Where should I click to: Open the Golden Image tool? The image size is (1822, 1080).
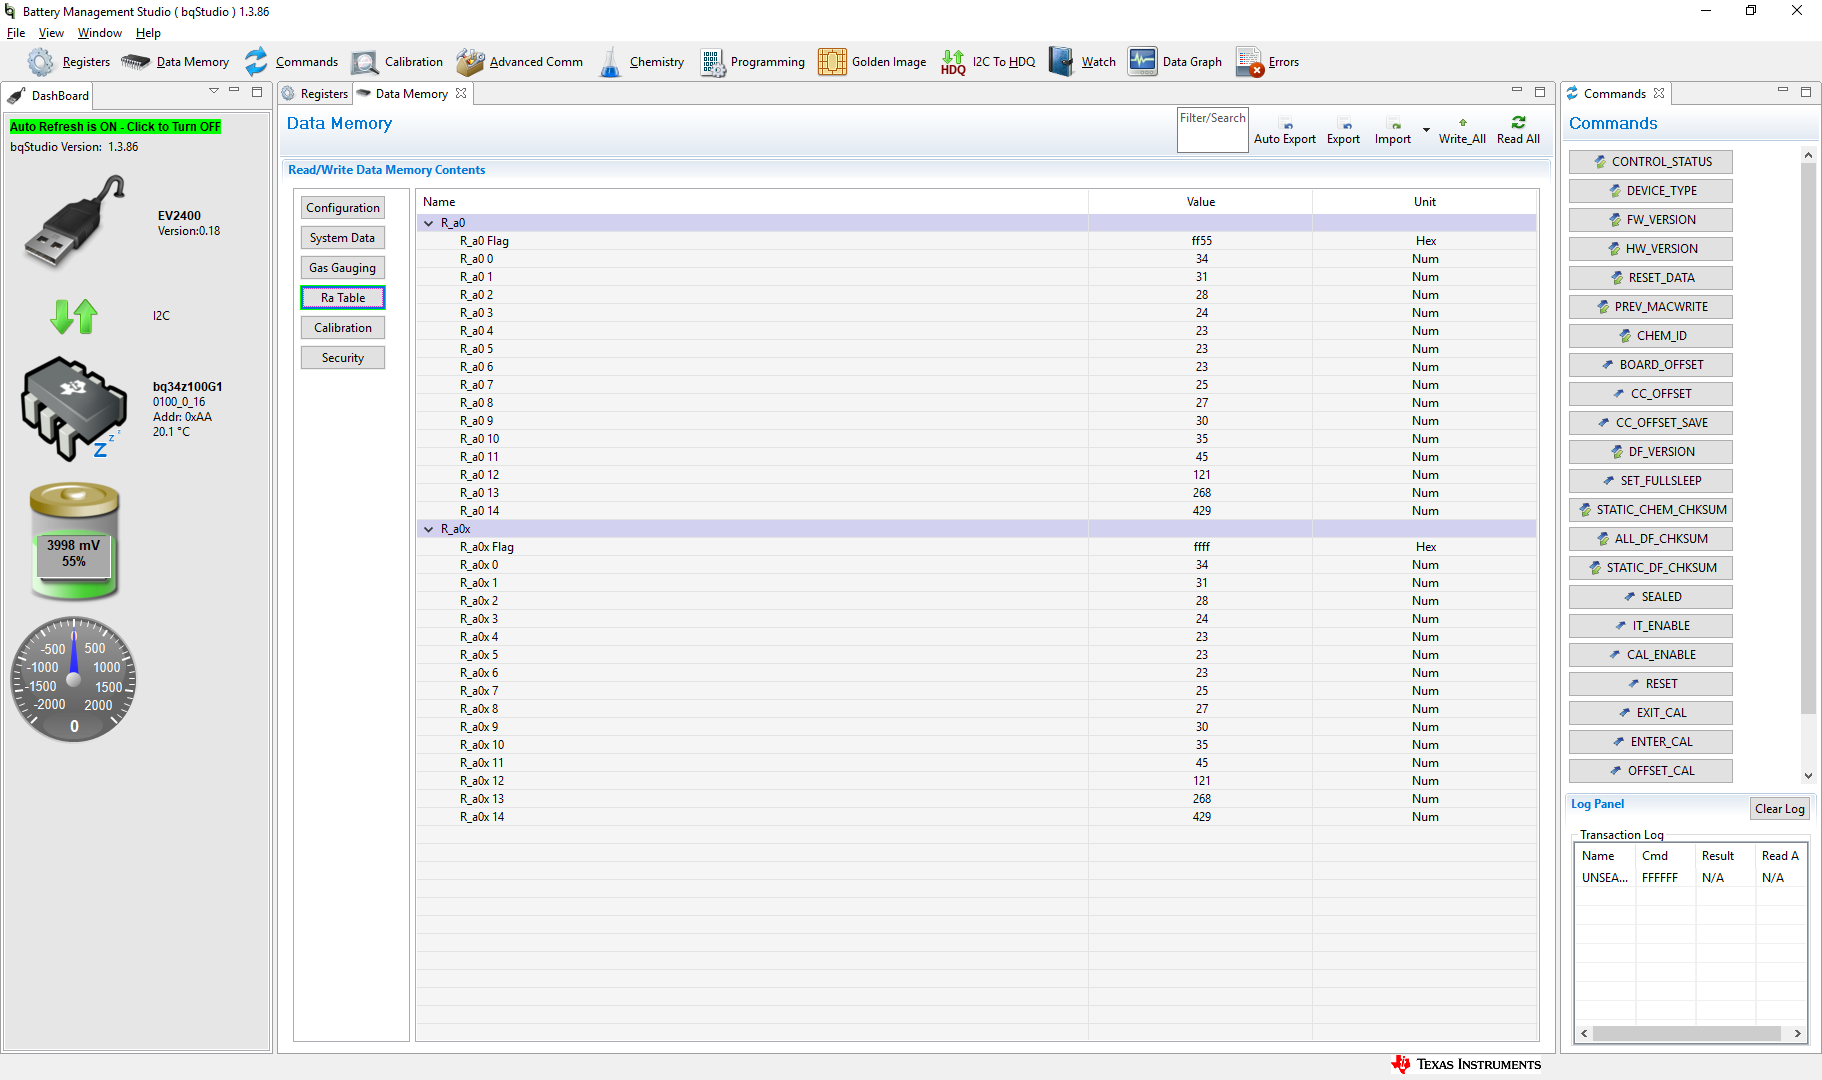click(872, 62)
